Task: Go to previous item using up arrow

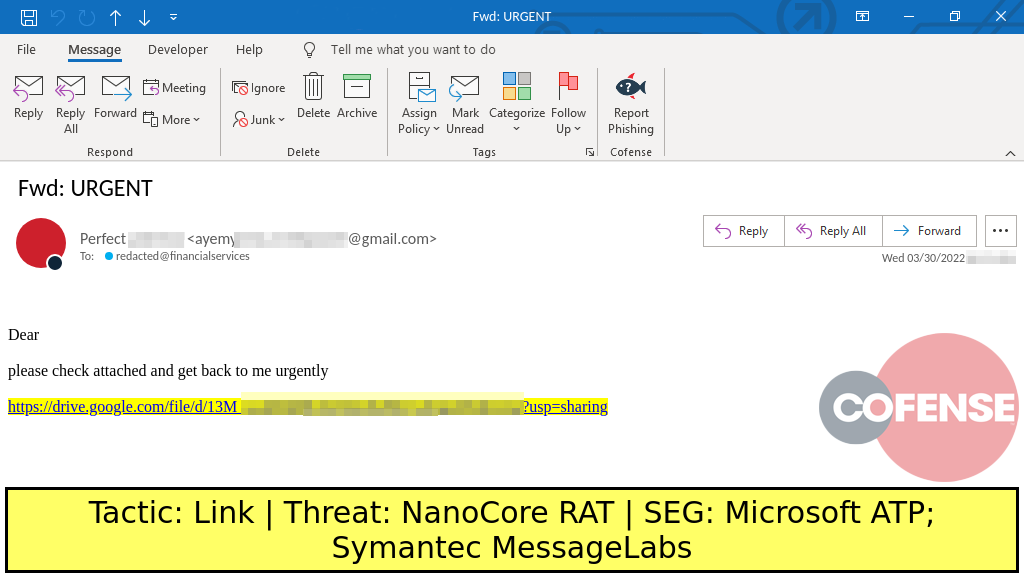Action: click(x=116, y=17)
